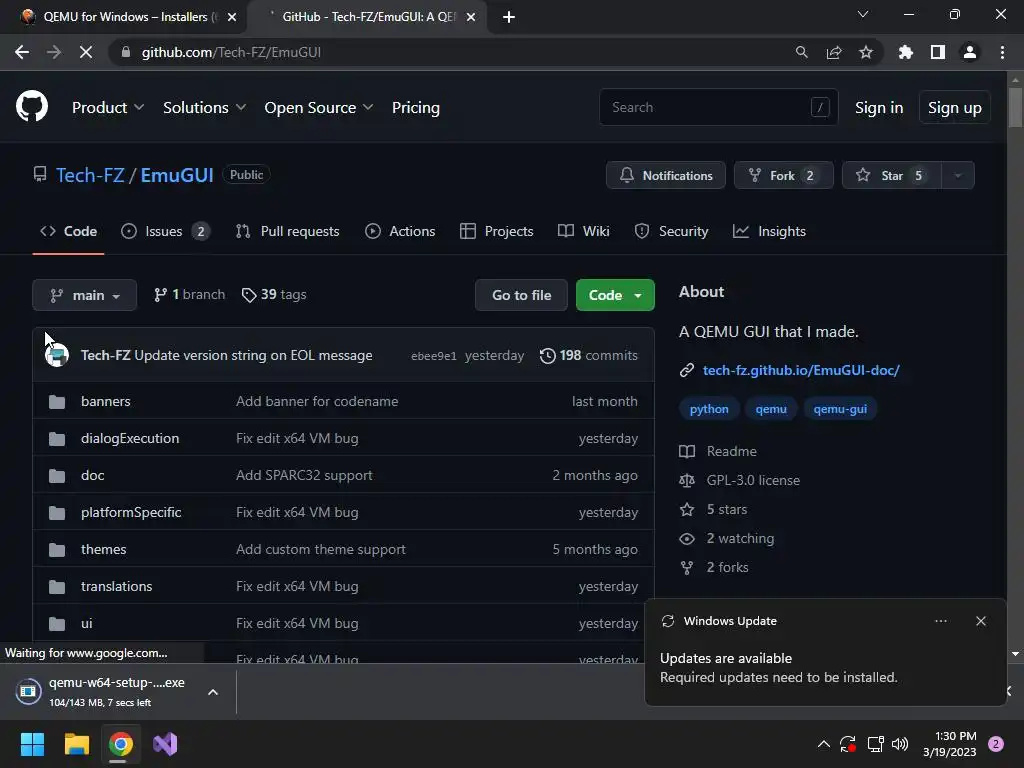This screenshot has width=1024, height=768.
Task: Click the Go to file button
Action: pyautogui.click(x=521, y=295)
